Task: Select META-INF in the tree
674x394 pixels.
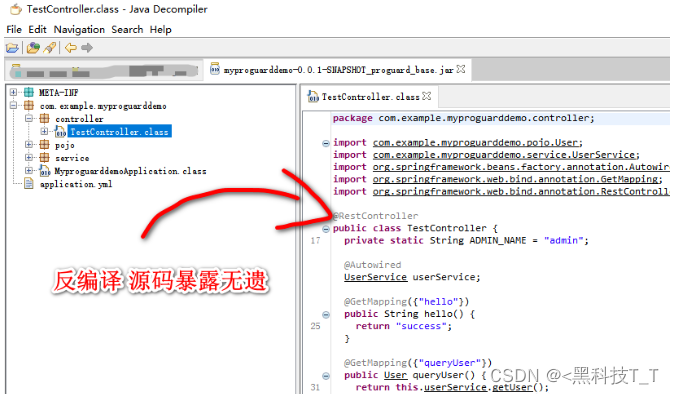Action: [58, 92]
